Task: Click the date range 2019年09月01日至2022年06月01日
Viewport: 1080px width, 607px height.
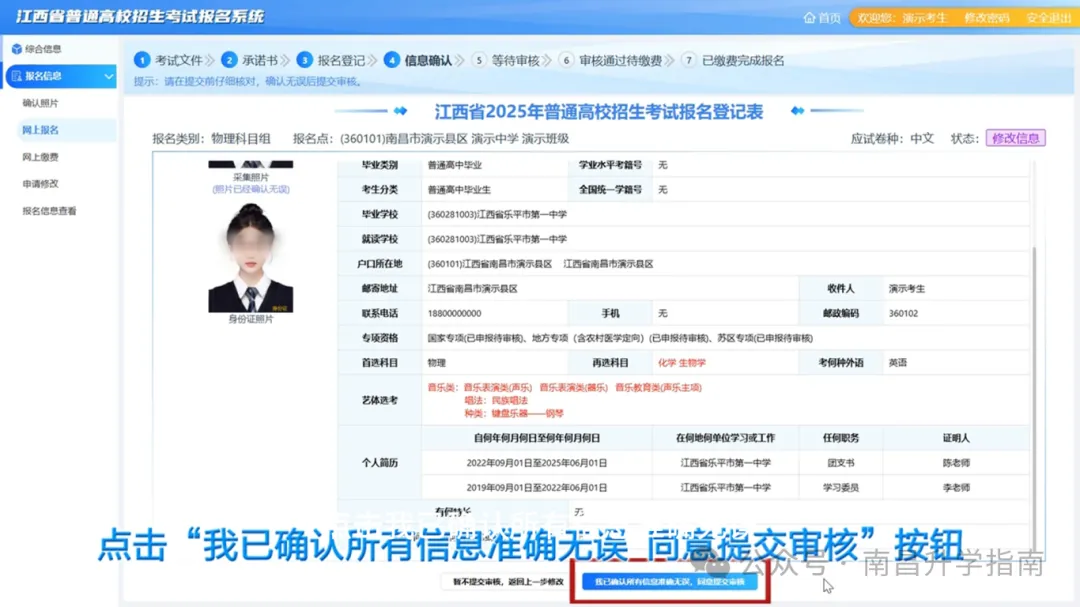Action: coord(537,488)
